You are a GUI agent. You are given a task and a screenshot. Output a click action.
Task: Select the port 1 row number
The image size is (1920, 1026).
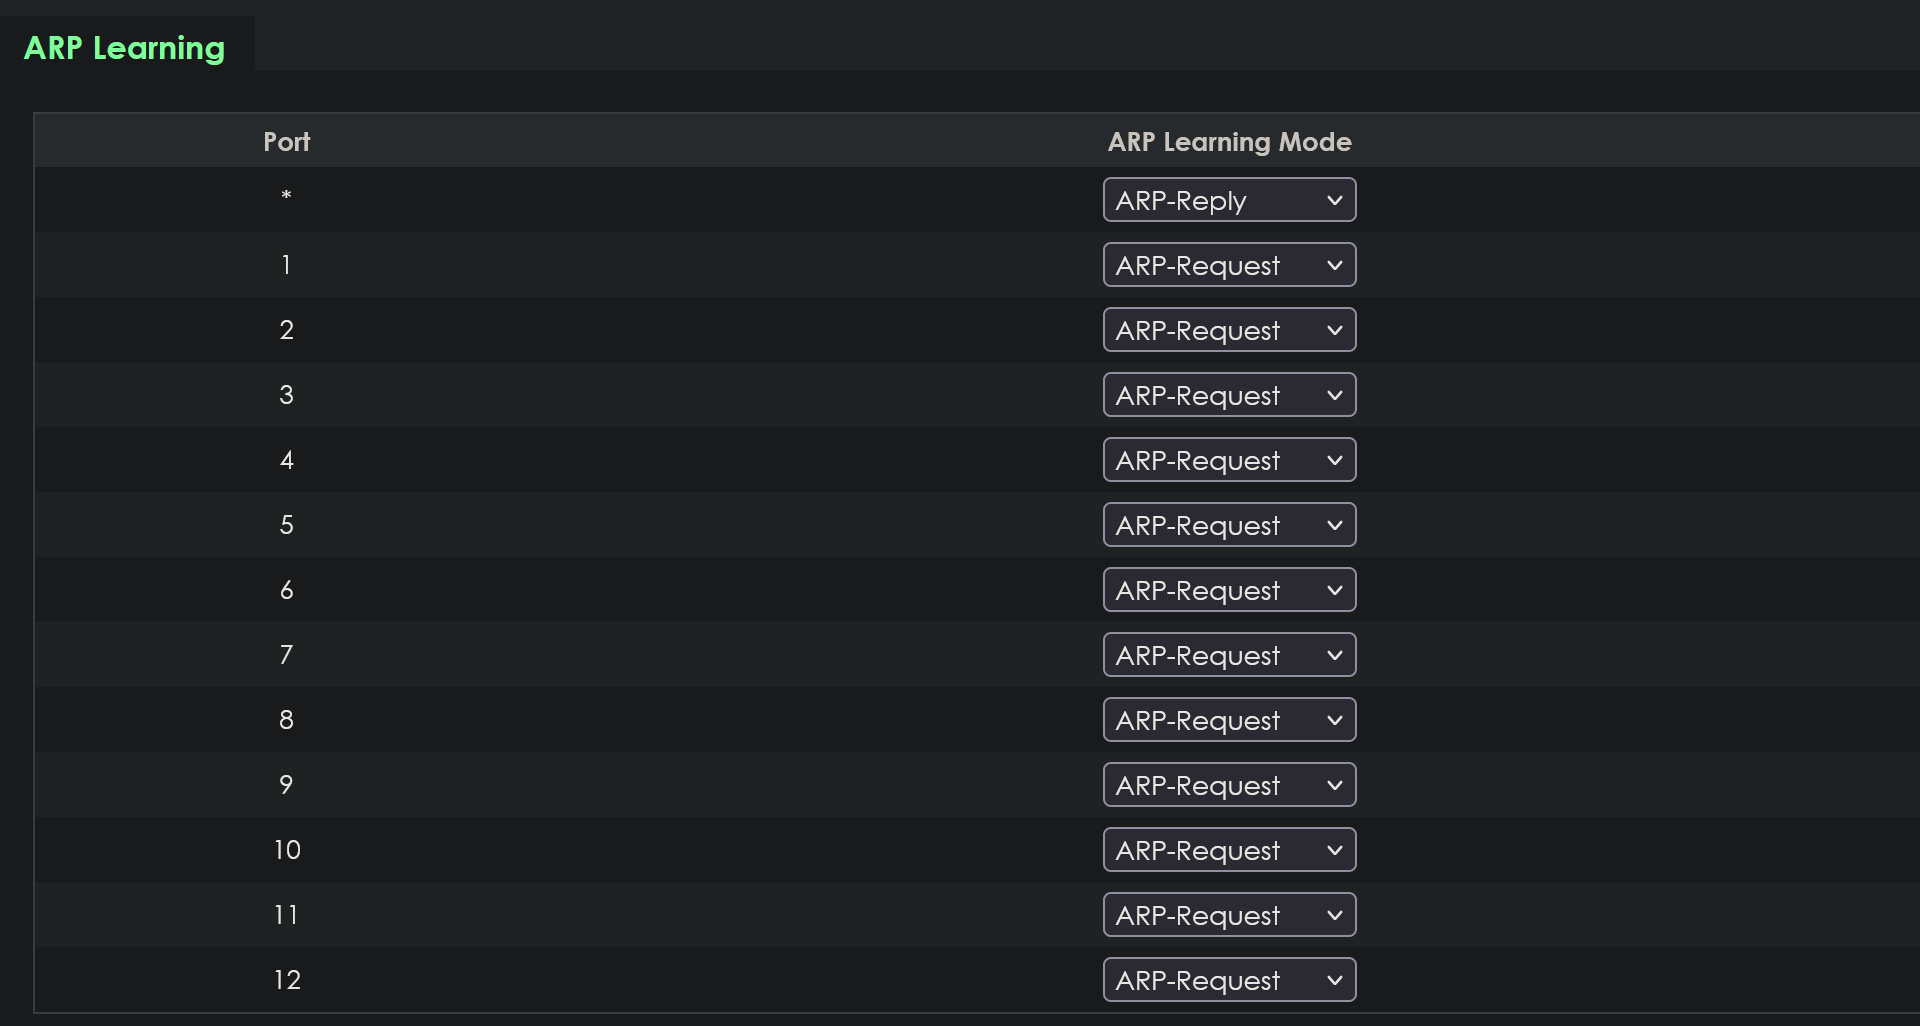click(286, 265)
